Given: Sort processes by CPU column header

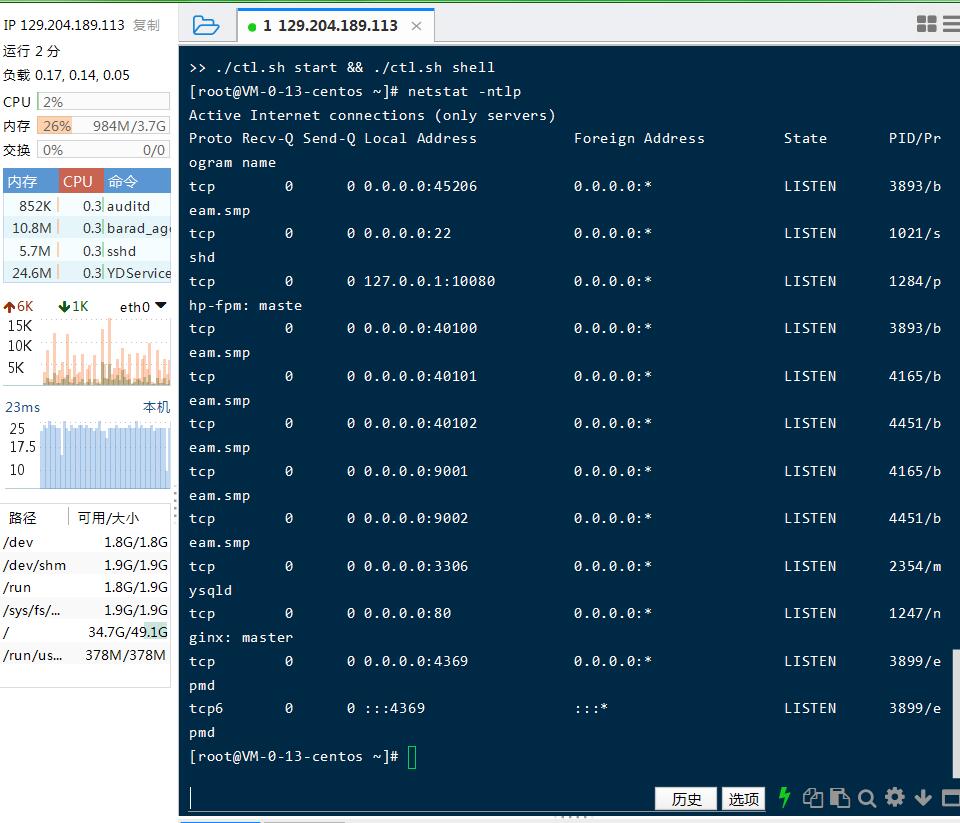Looking at the screenshot, I should coord(78,181).
